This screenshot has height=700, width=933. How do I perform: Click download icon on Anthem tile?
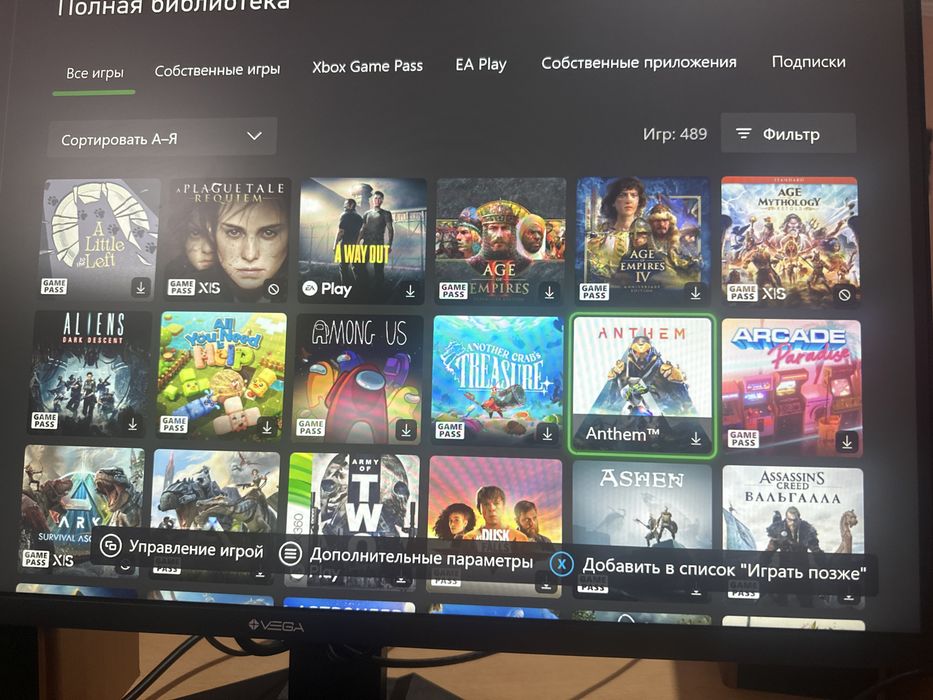[696, 439]
